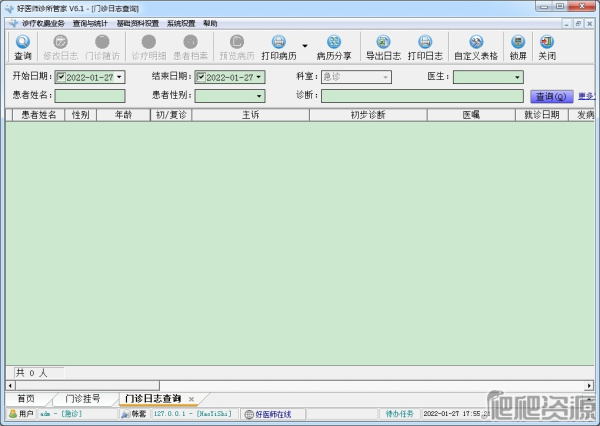Open the 查询与统计 menu
600x426 pixels.
coord(90,22)
